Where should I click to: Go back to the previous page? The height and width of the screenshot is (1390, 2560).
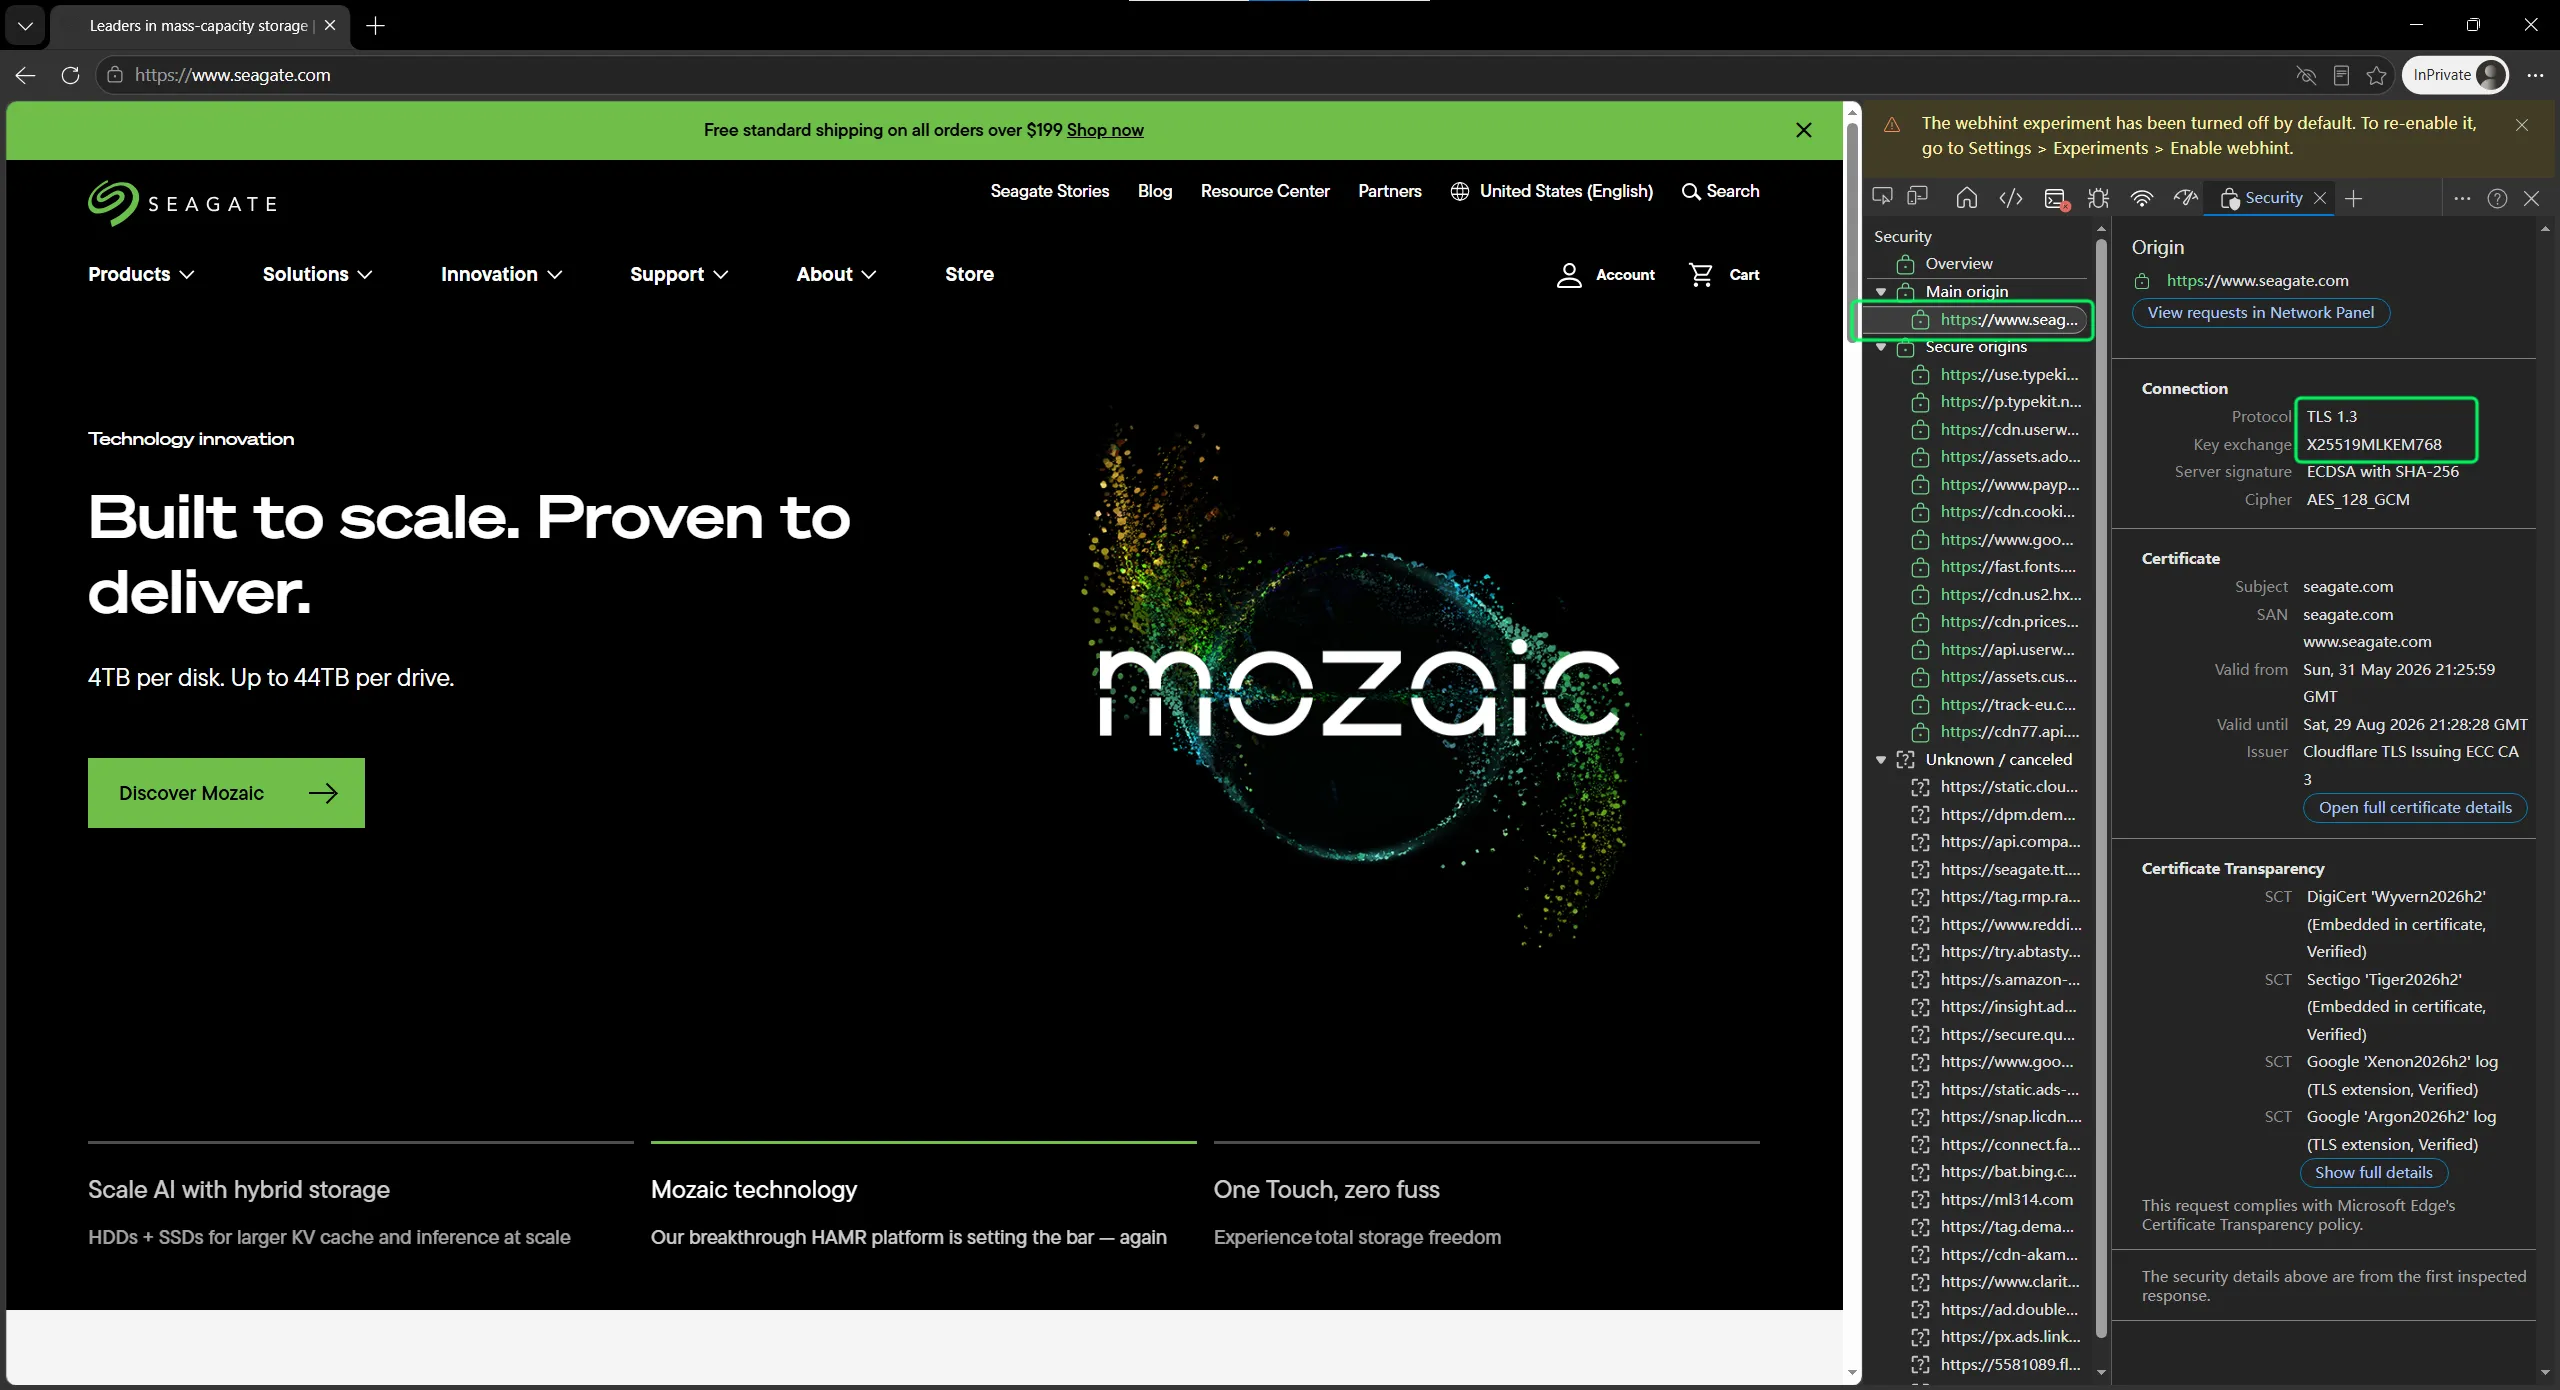pos(26,75)
